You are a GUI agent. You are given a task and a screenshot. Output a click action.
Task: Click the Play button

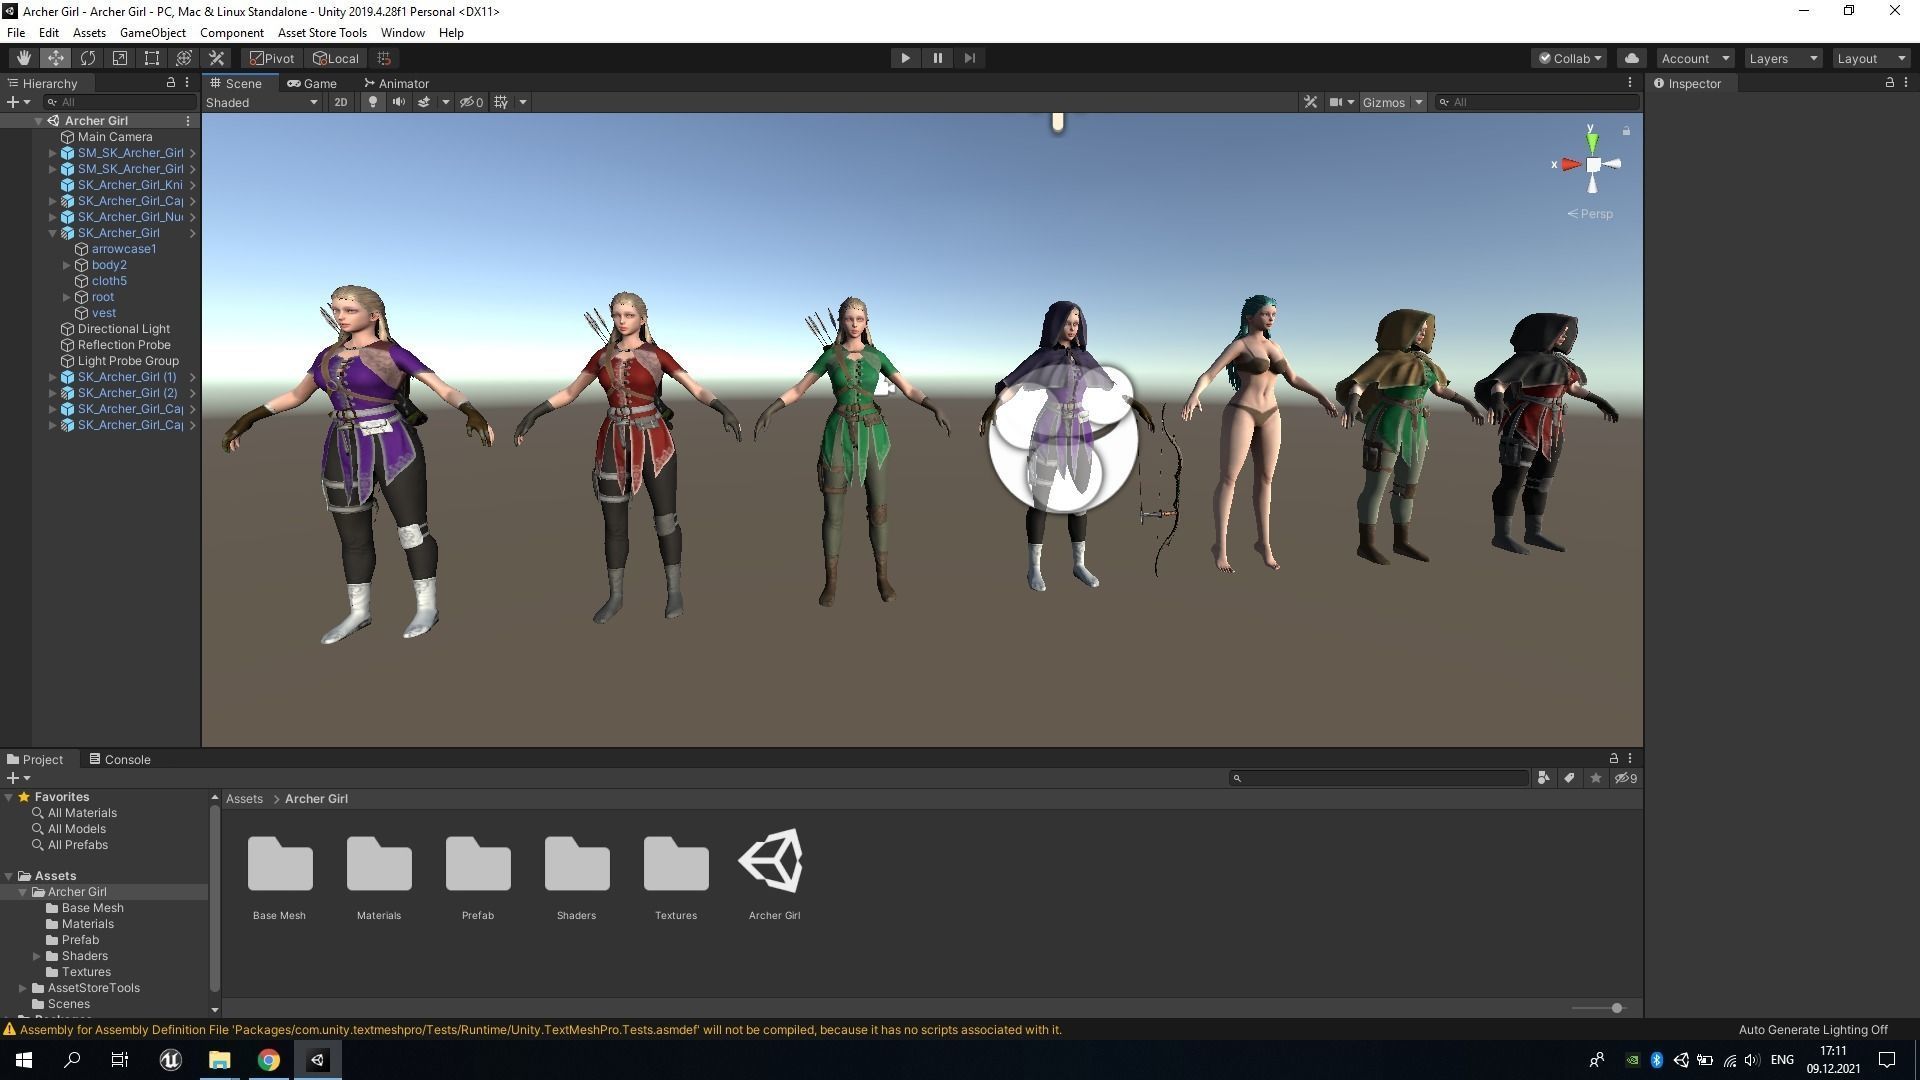(x=905, y=58)
